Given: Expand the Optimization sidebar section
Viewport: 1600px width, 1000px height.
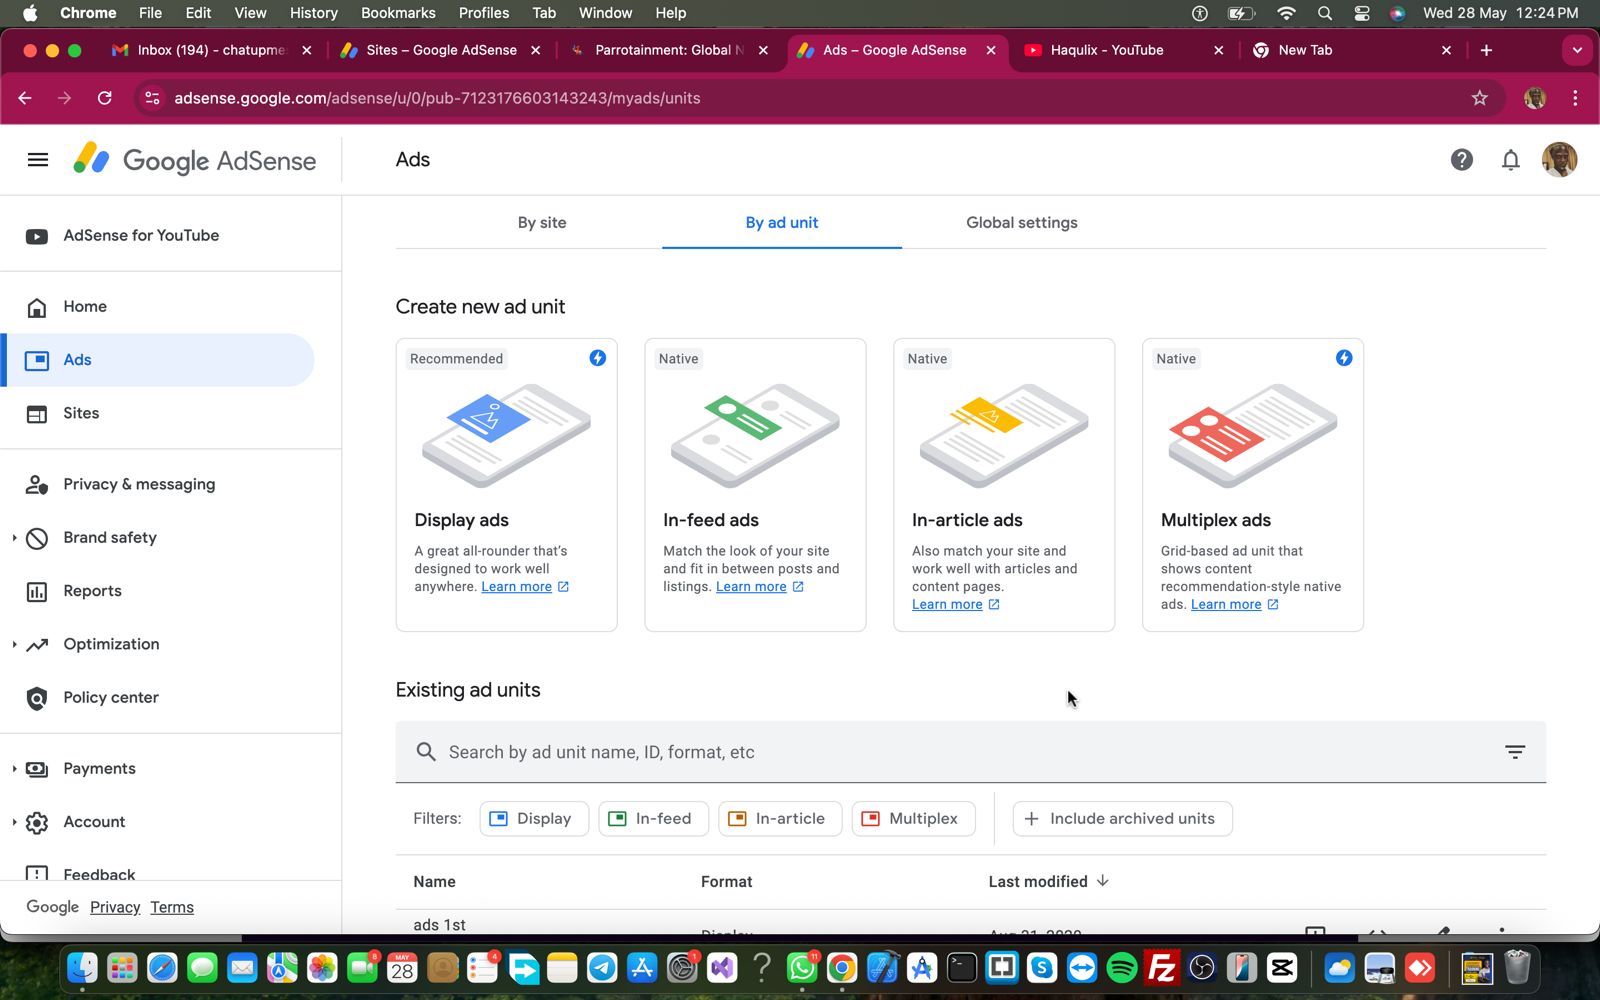Looking at the screenshot, I should tap(15, 645).
